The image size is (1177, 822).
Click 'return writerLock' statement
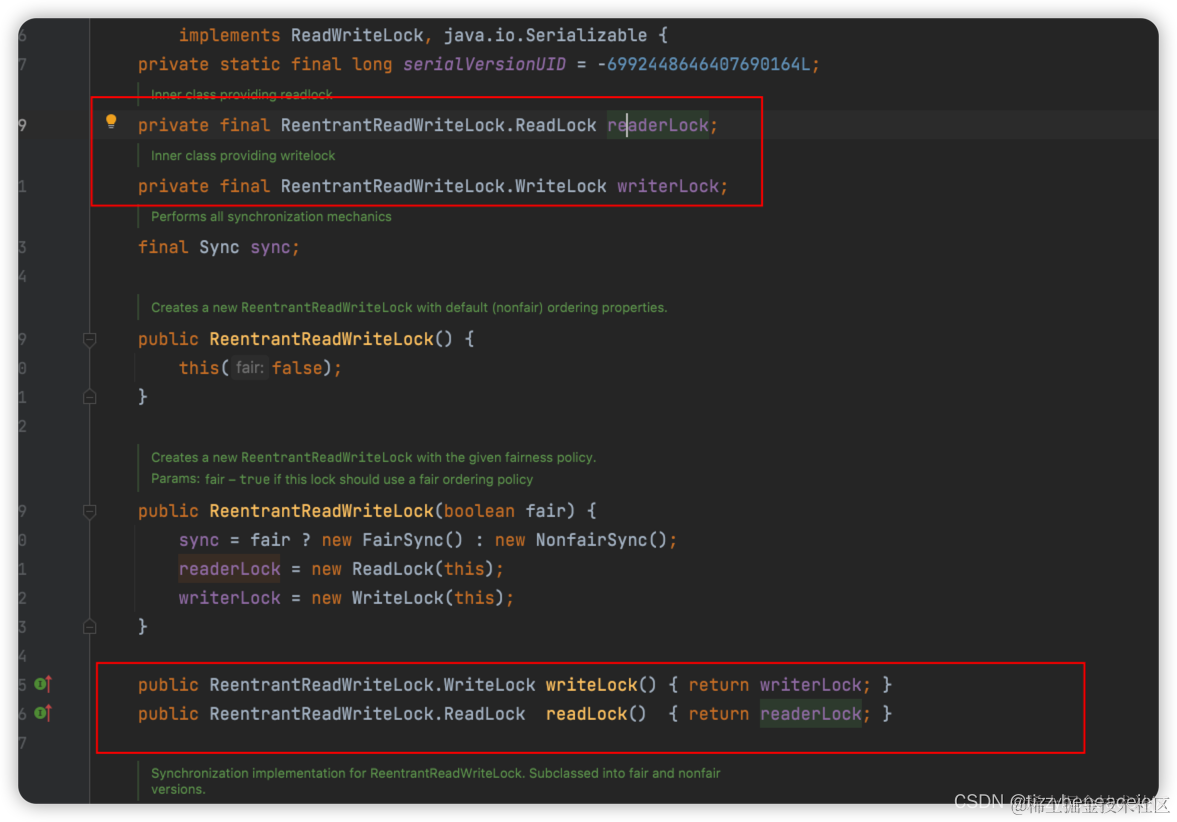pyautogui.click(x=775, y=685)
